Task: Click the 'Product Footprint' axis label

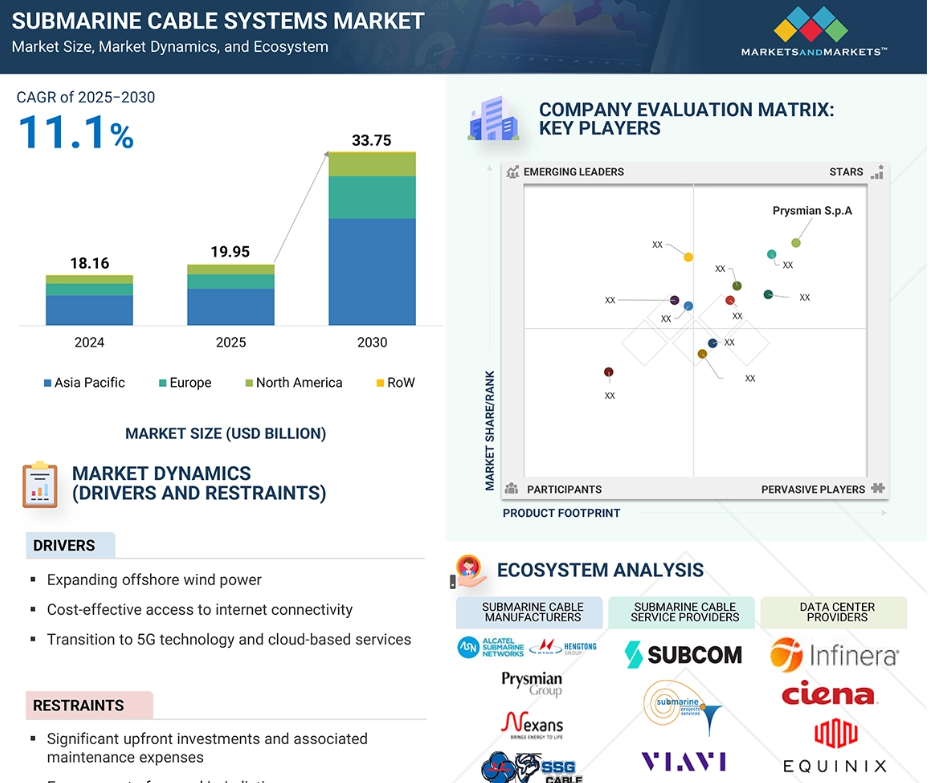Action: point(562,513)
